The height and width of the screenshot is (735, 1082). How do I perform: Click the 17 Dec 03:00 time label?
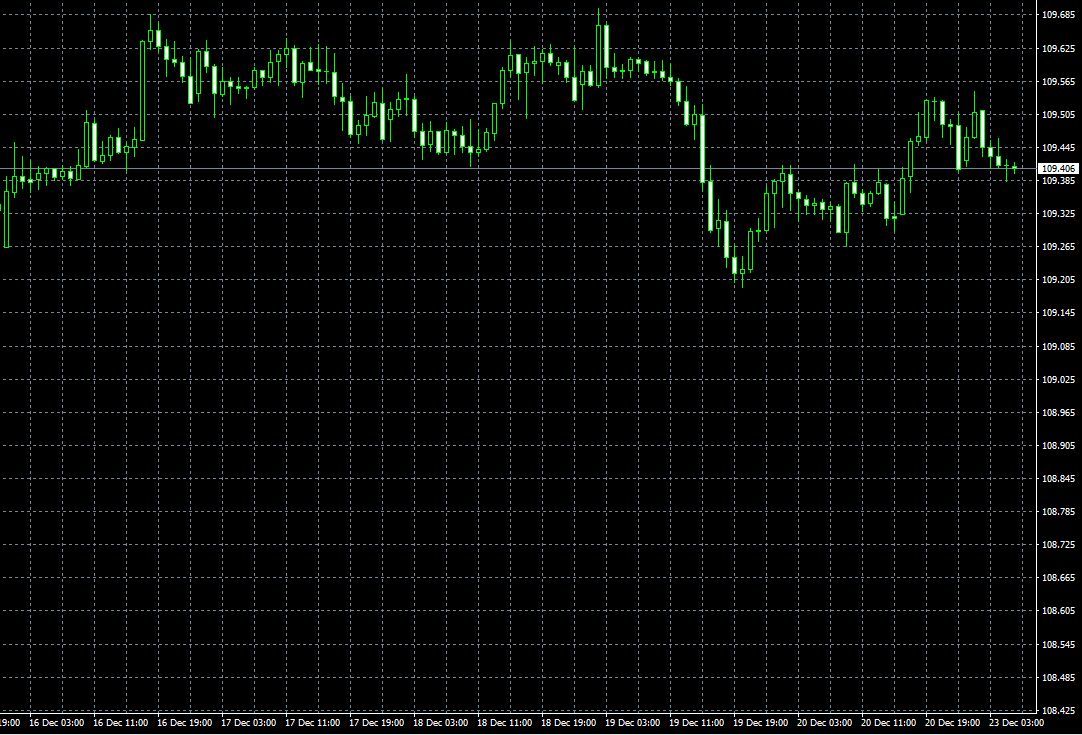[248, 723]
